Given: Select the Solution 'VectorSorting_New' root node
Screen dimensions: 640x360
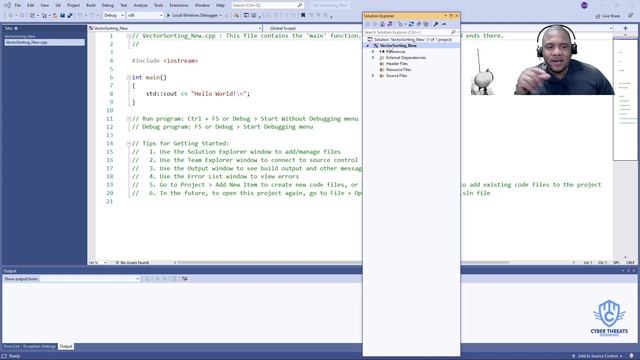Looking at the screenshot, I should pyautogui.click(x=413, y=40).
